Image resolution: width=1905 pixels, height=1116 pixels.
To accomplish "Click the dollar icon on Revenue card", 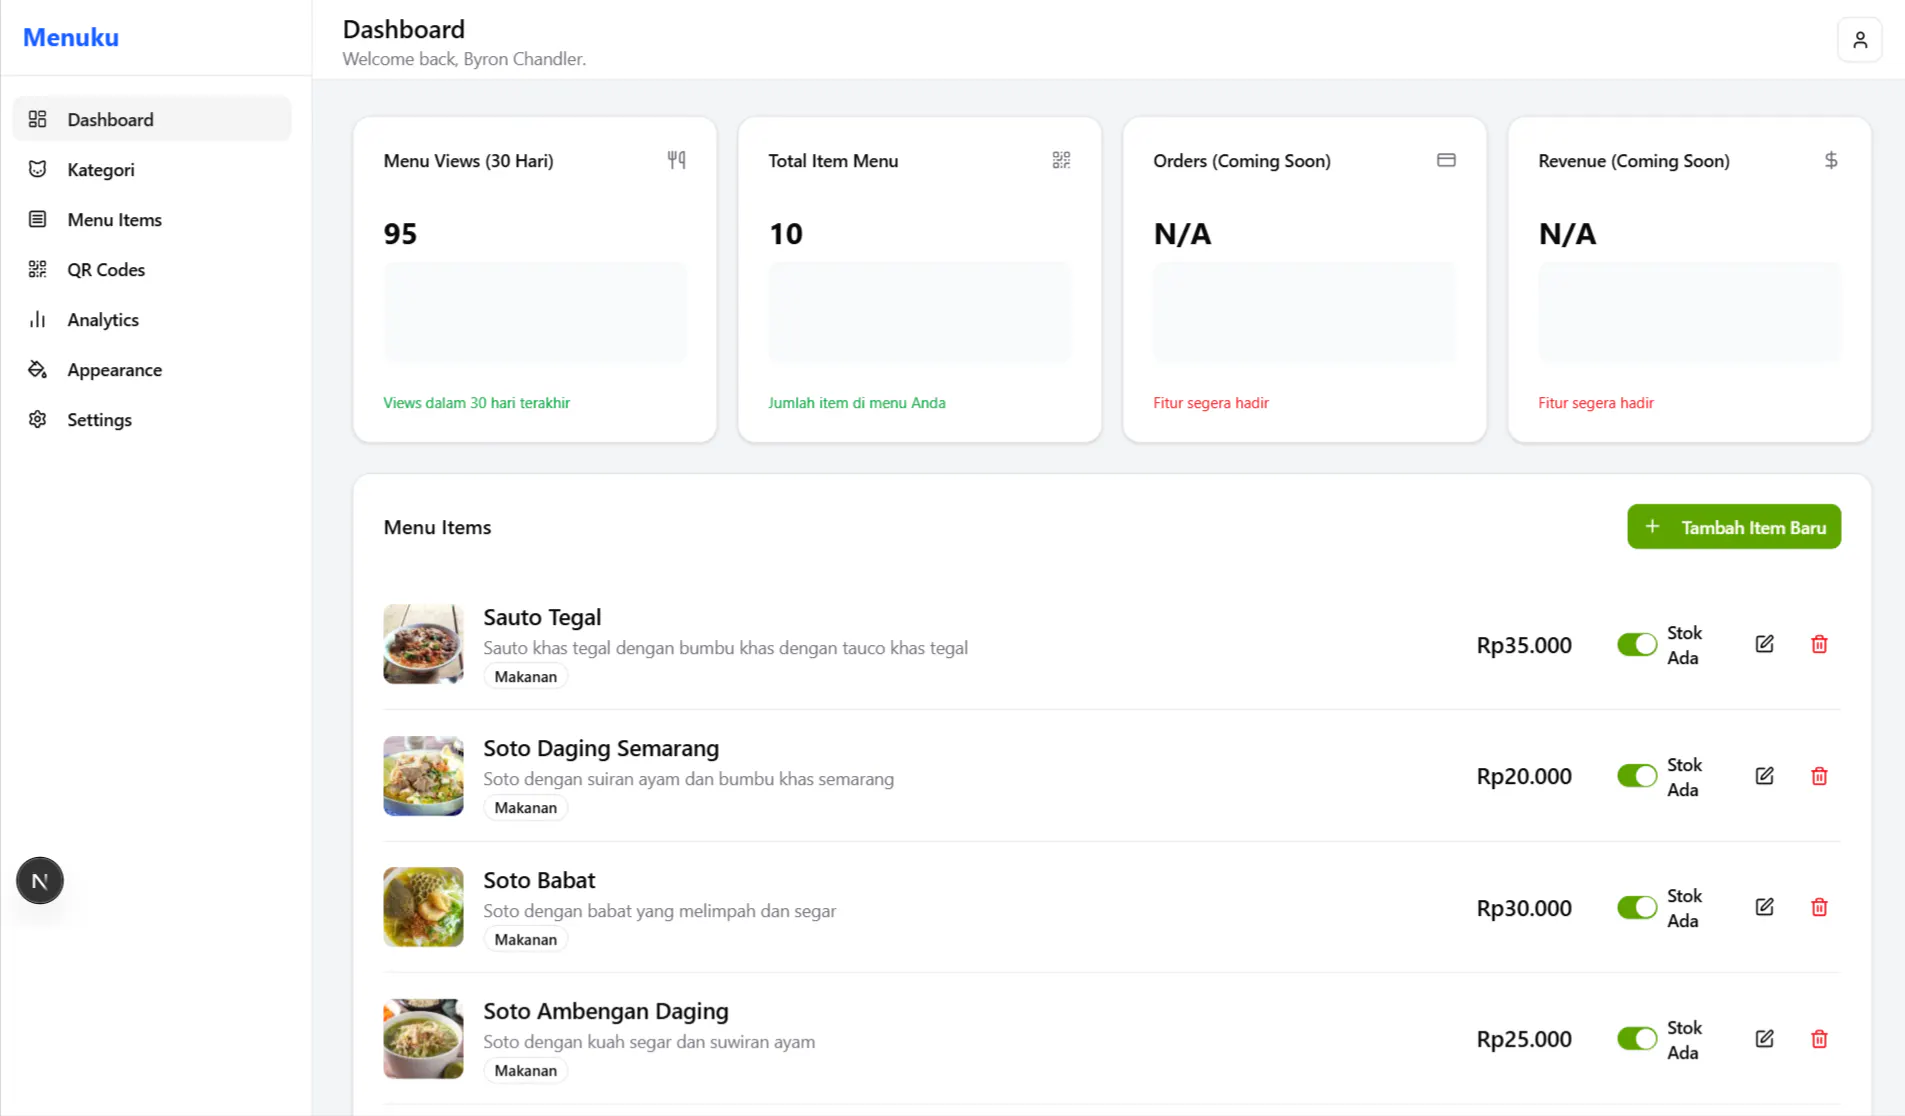I will tap(1831, 160).
